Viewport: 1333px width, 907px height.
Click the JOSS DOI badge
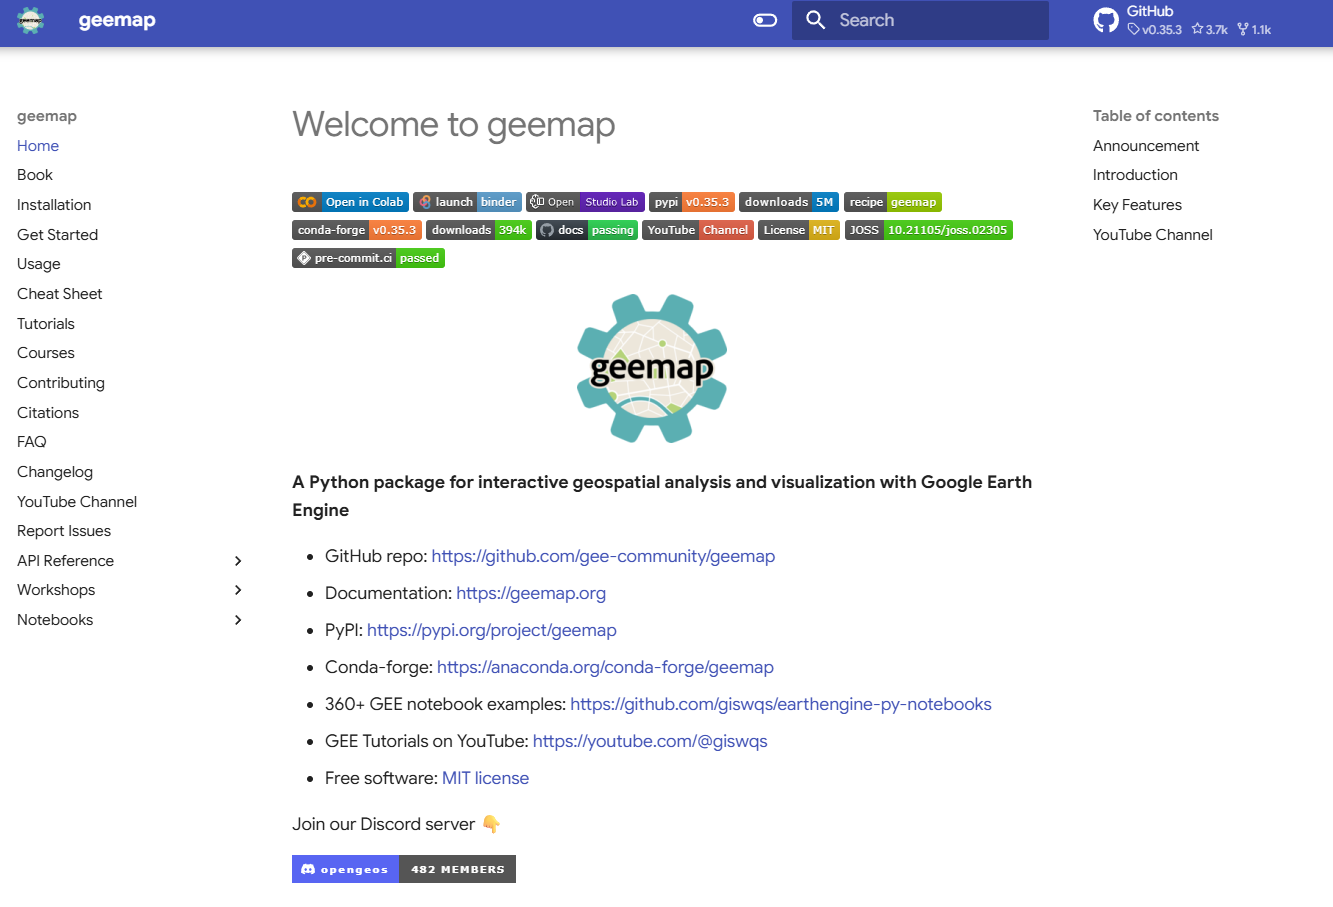tap(929, 230)
